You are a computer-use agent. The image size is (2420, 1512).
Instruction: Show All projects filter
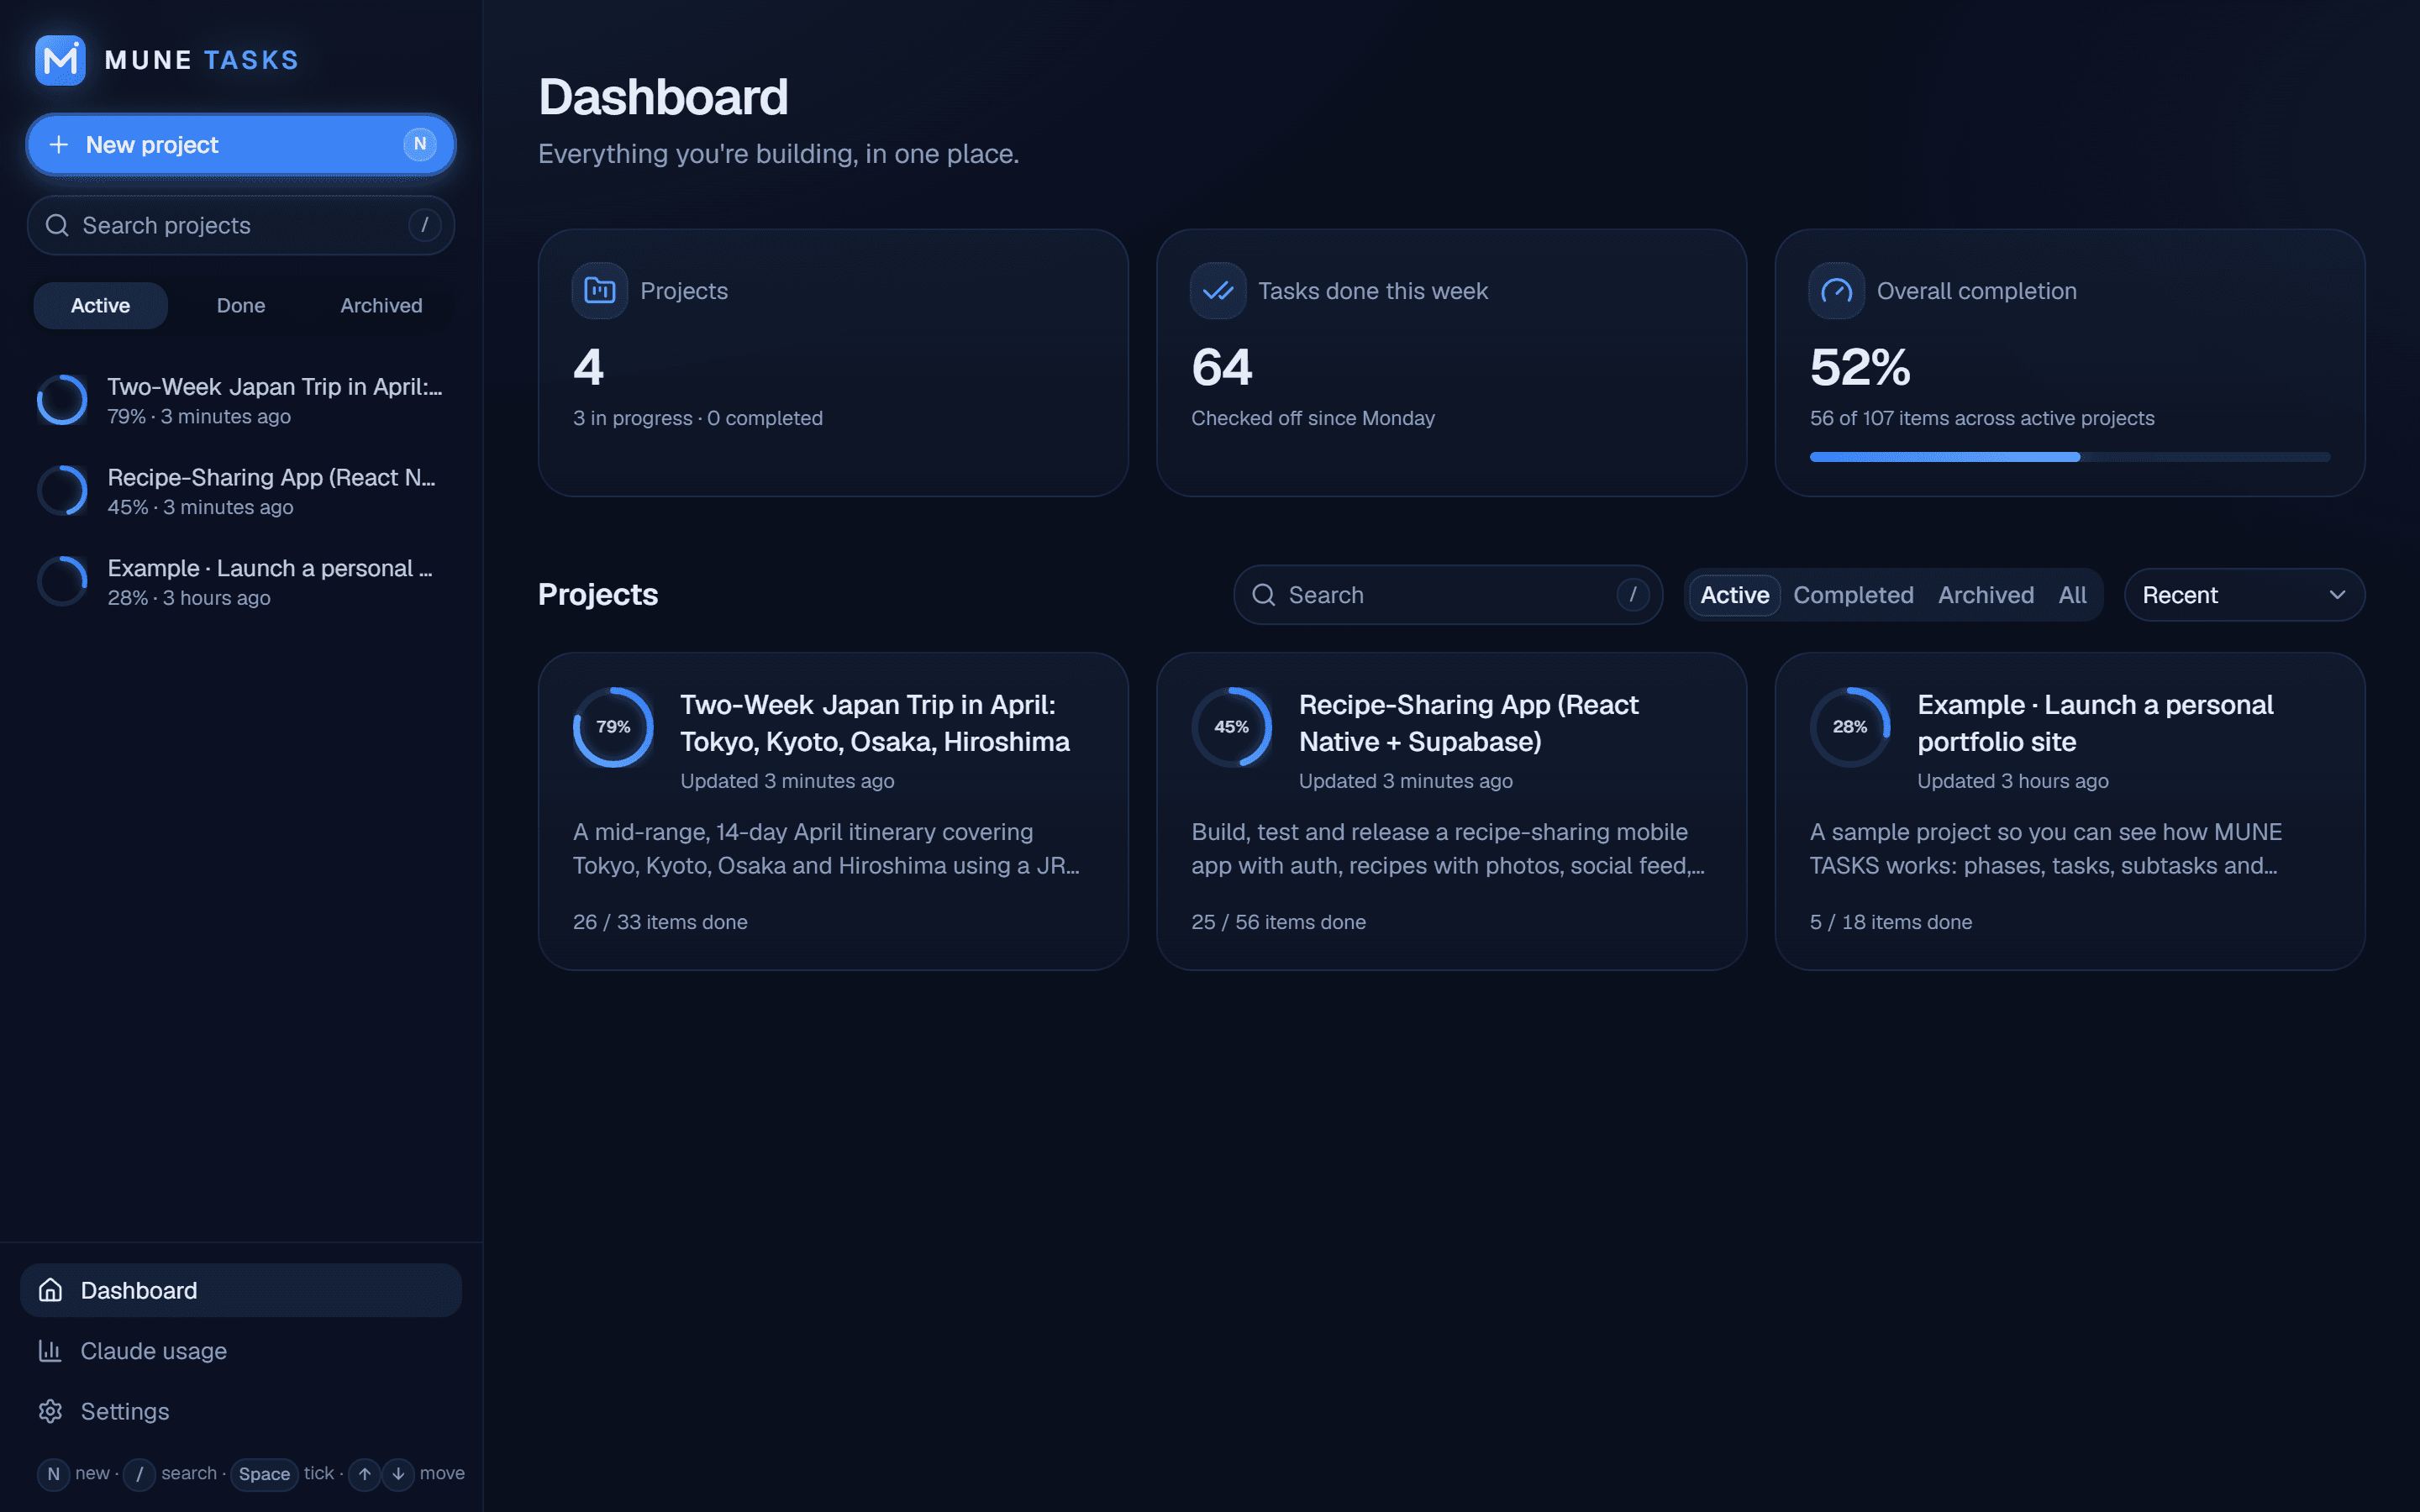tap(2072, 595)
